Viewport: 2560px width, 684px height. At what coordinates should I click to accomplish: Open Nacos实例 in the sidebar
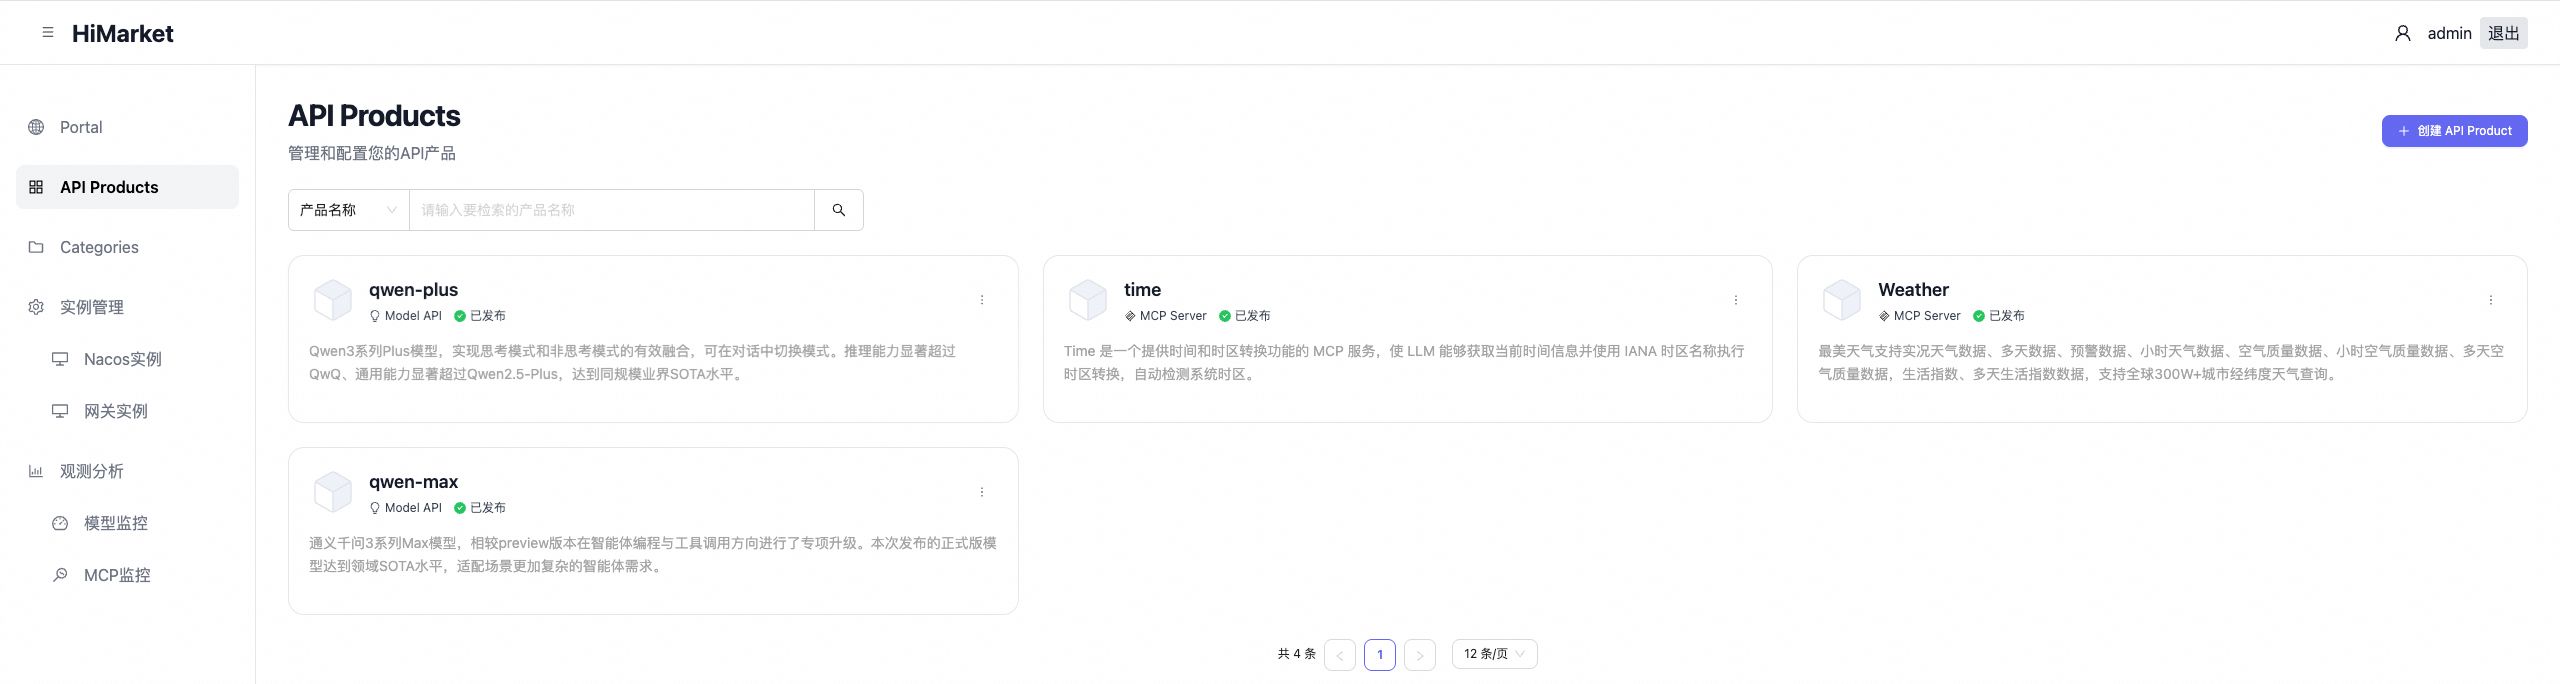click(x=122, y=359)
